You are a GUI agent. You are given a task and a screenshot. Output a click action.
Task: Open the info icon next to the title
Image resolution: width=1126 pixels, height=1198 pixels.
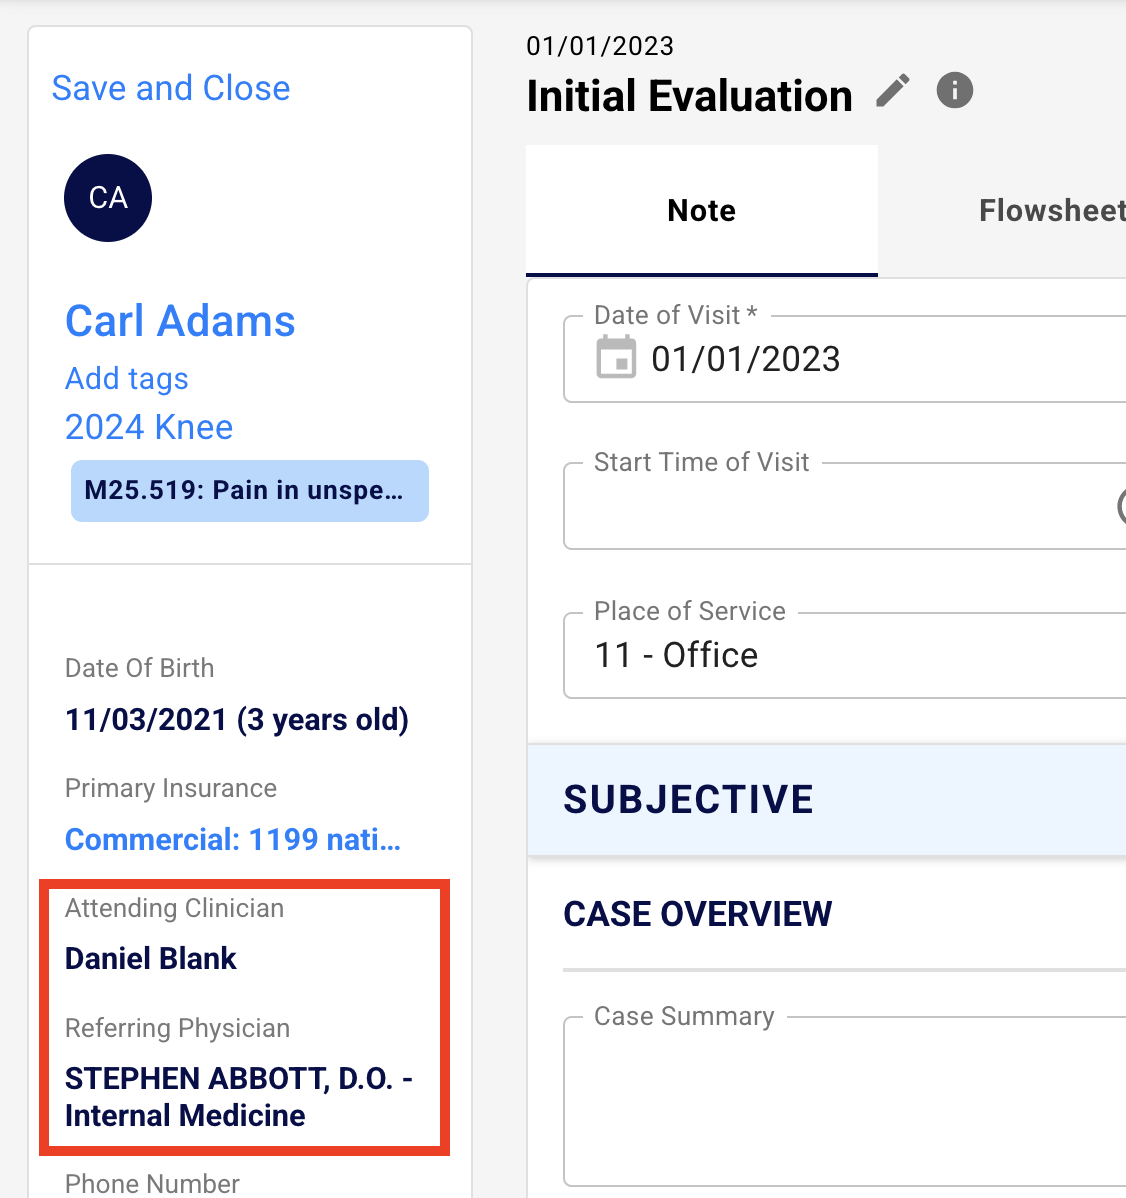(x=954, y=90)
